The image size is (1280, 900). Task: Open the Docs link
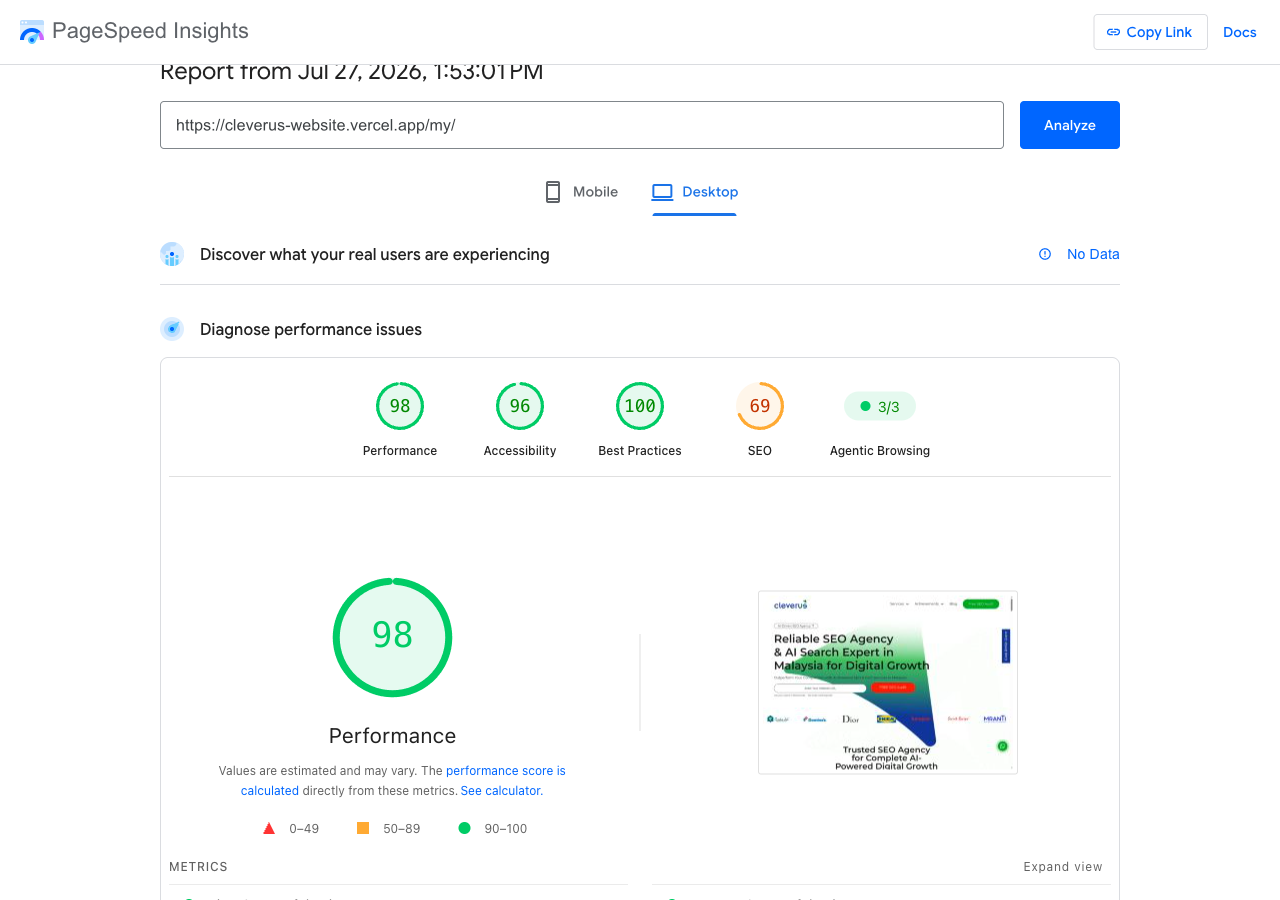point(1240,32)
